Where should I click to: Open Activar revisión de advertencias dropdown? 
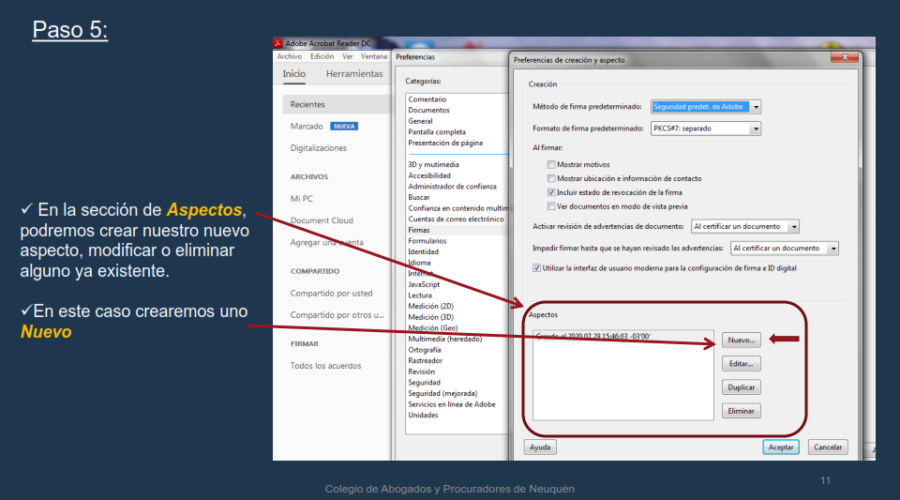tap(745, 227)
